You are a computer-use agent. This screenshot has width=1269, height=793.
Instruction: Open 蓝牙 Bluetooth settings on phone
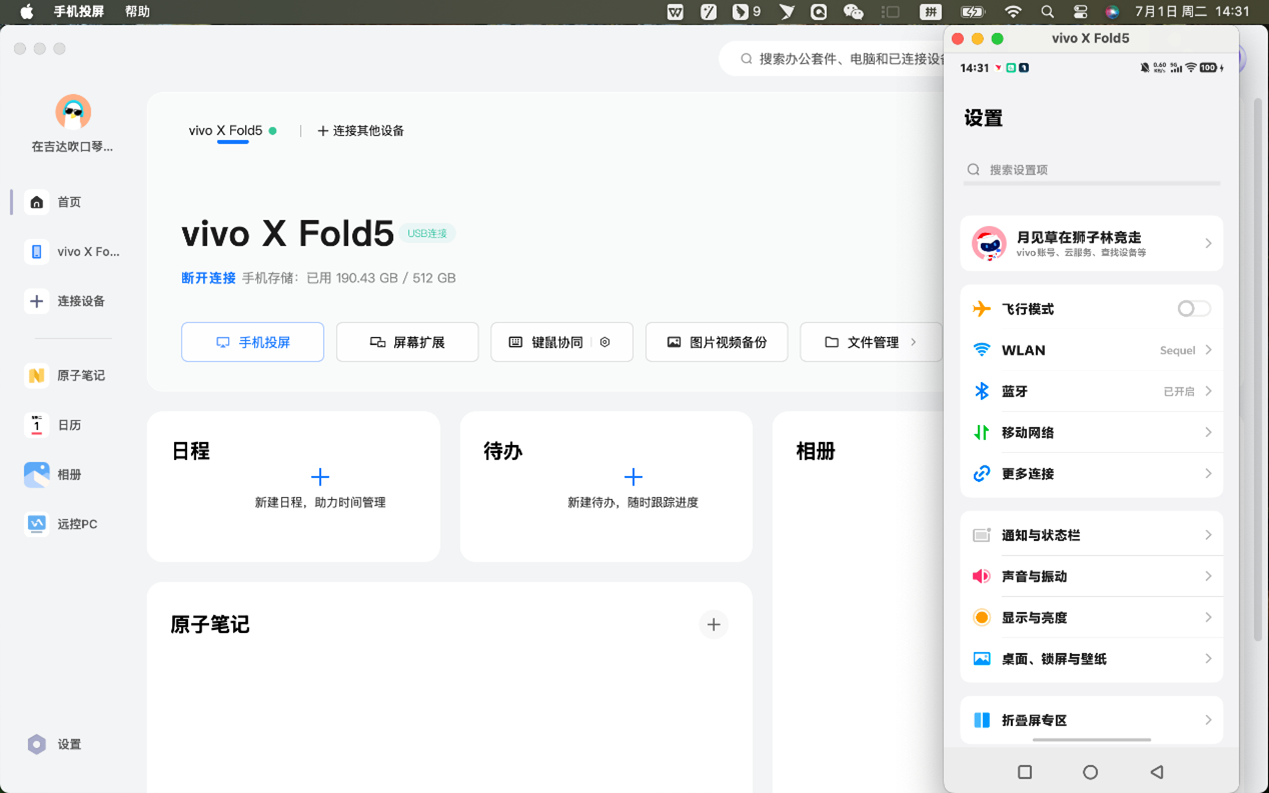coord(1092,391)
